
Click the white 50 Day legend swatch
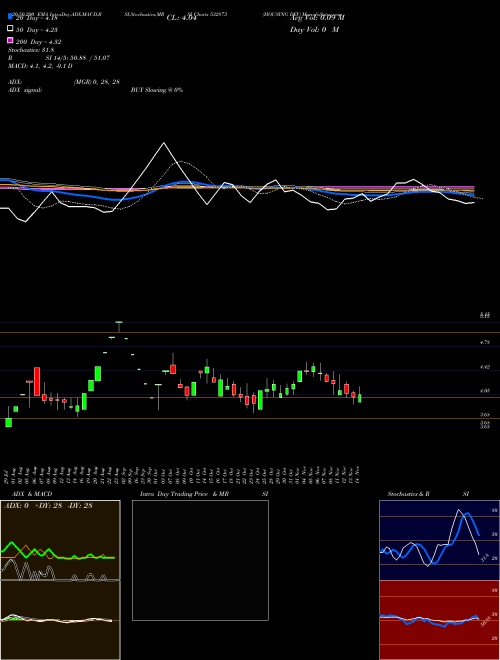point(10,28)
